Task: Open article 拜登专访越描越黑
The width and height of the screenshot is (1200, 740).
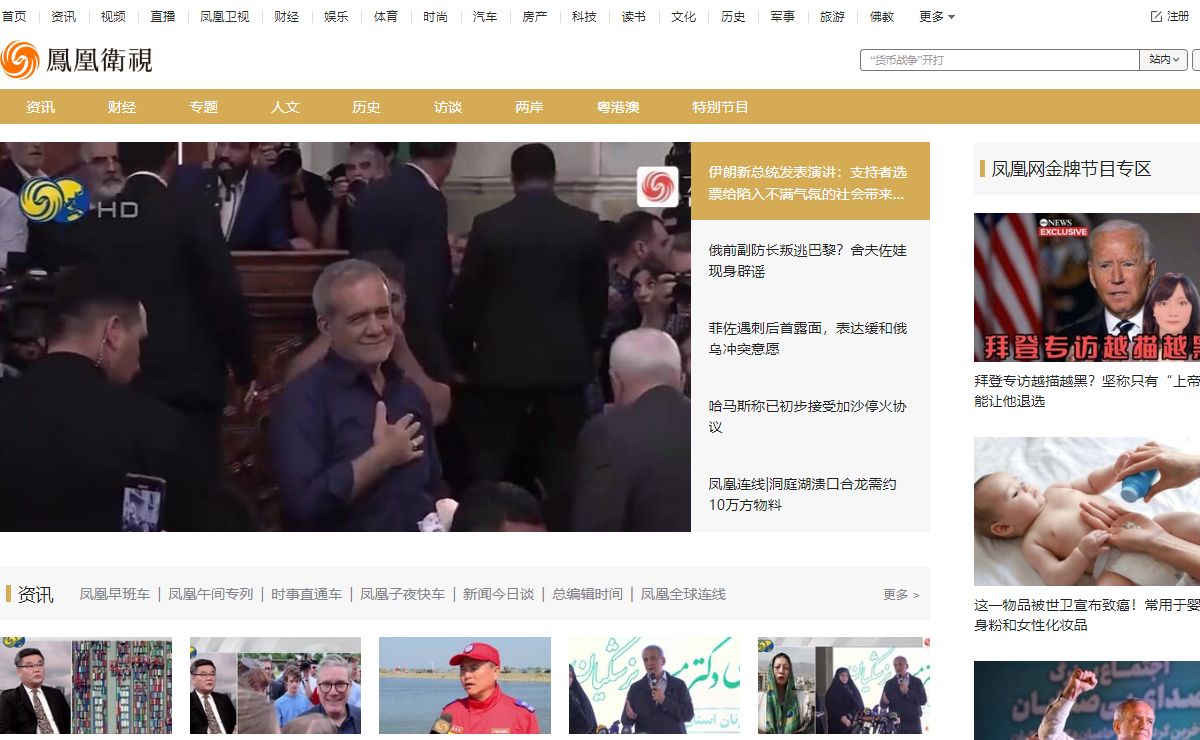Action: click(1087, 391)
